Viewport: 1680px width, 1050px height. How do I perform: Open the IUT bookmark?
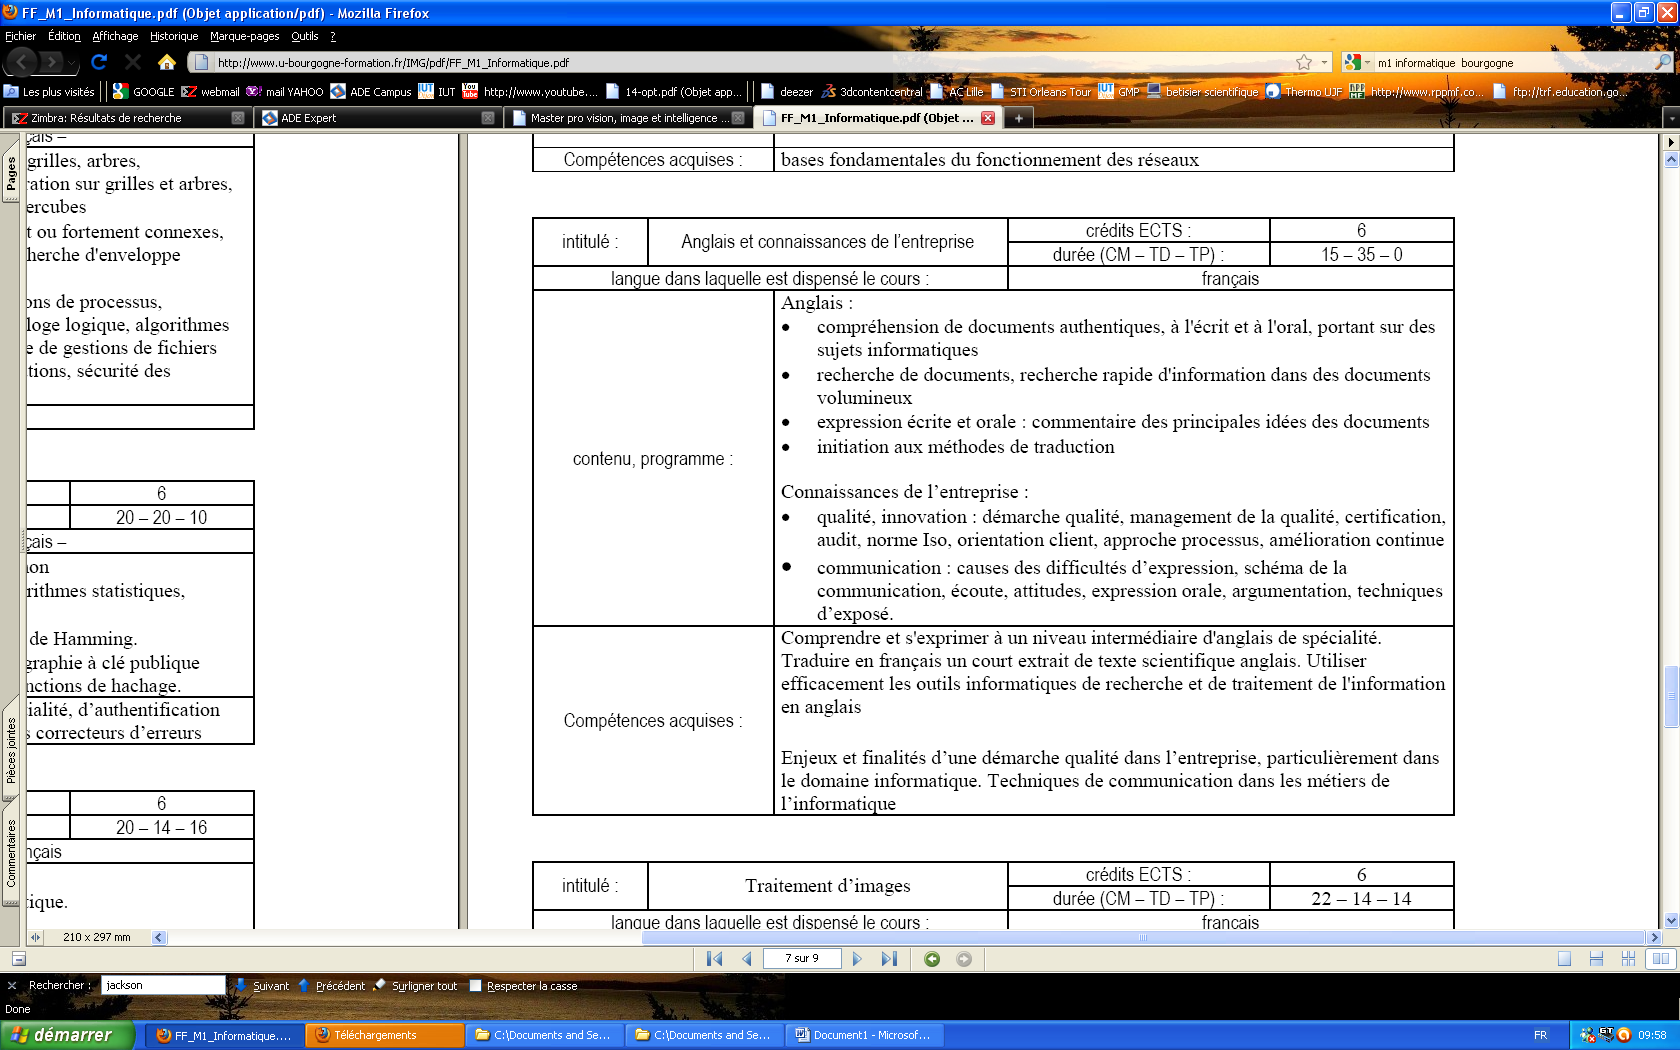[x=437, y=91]
